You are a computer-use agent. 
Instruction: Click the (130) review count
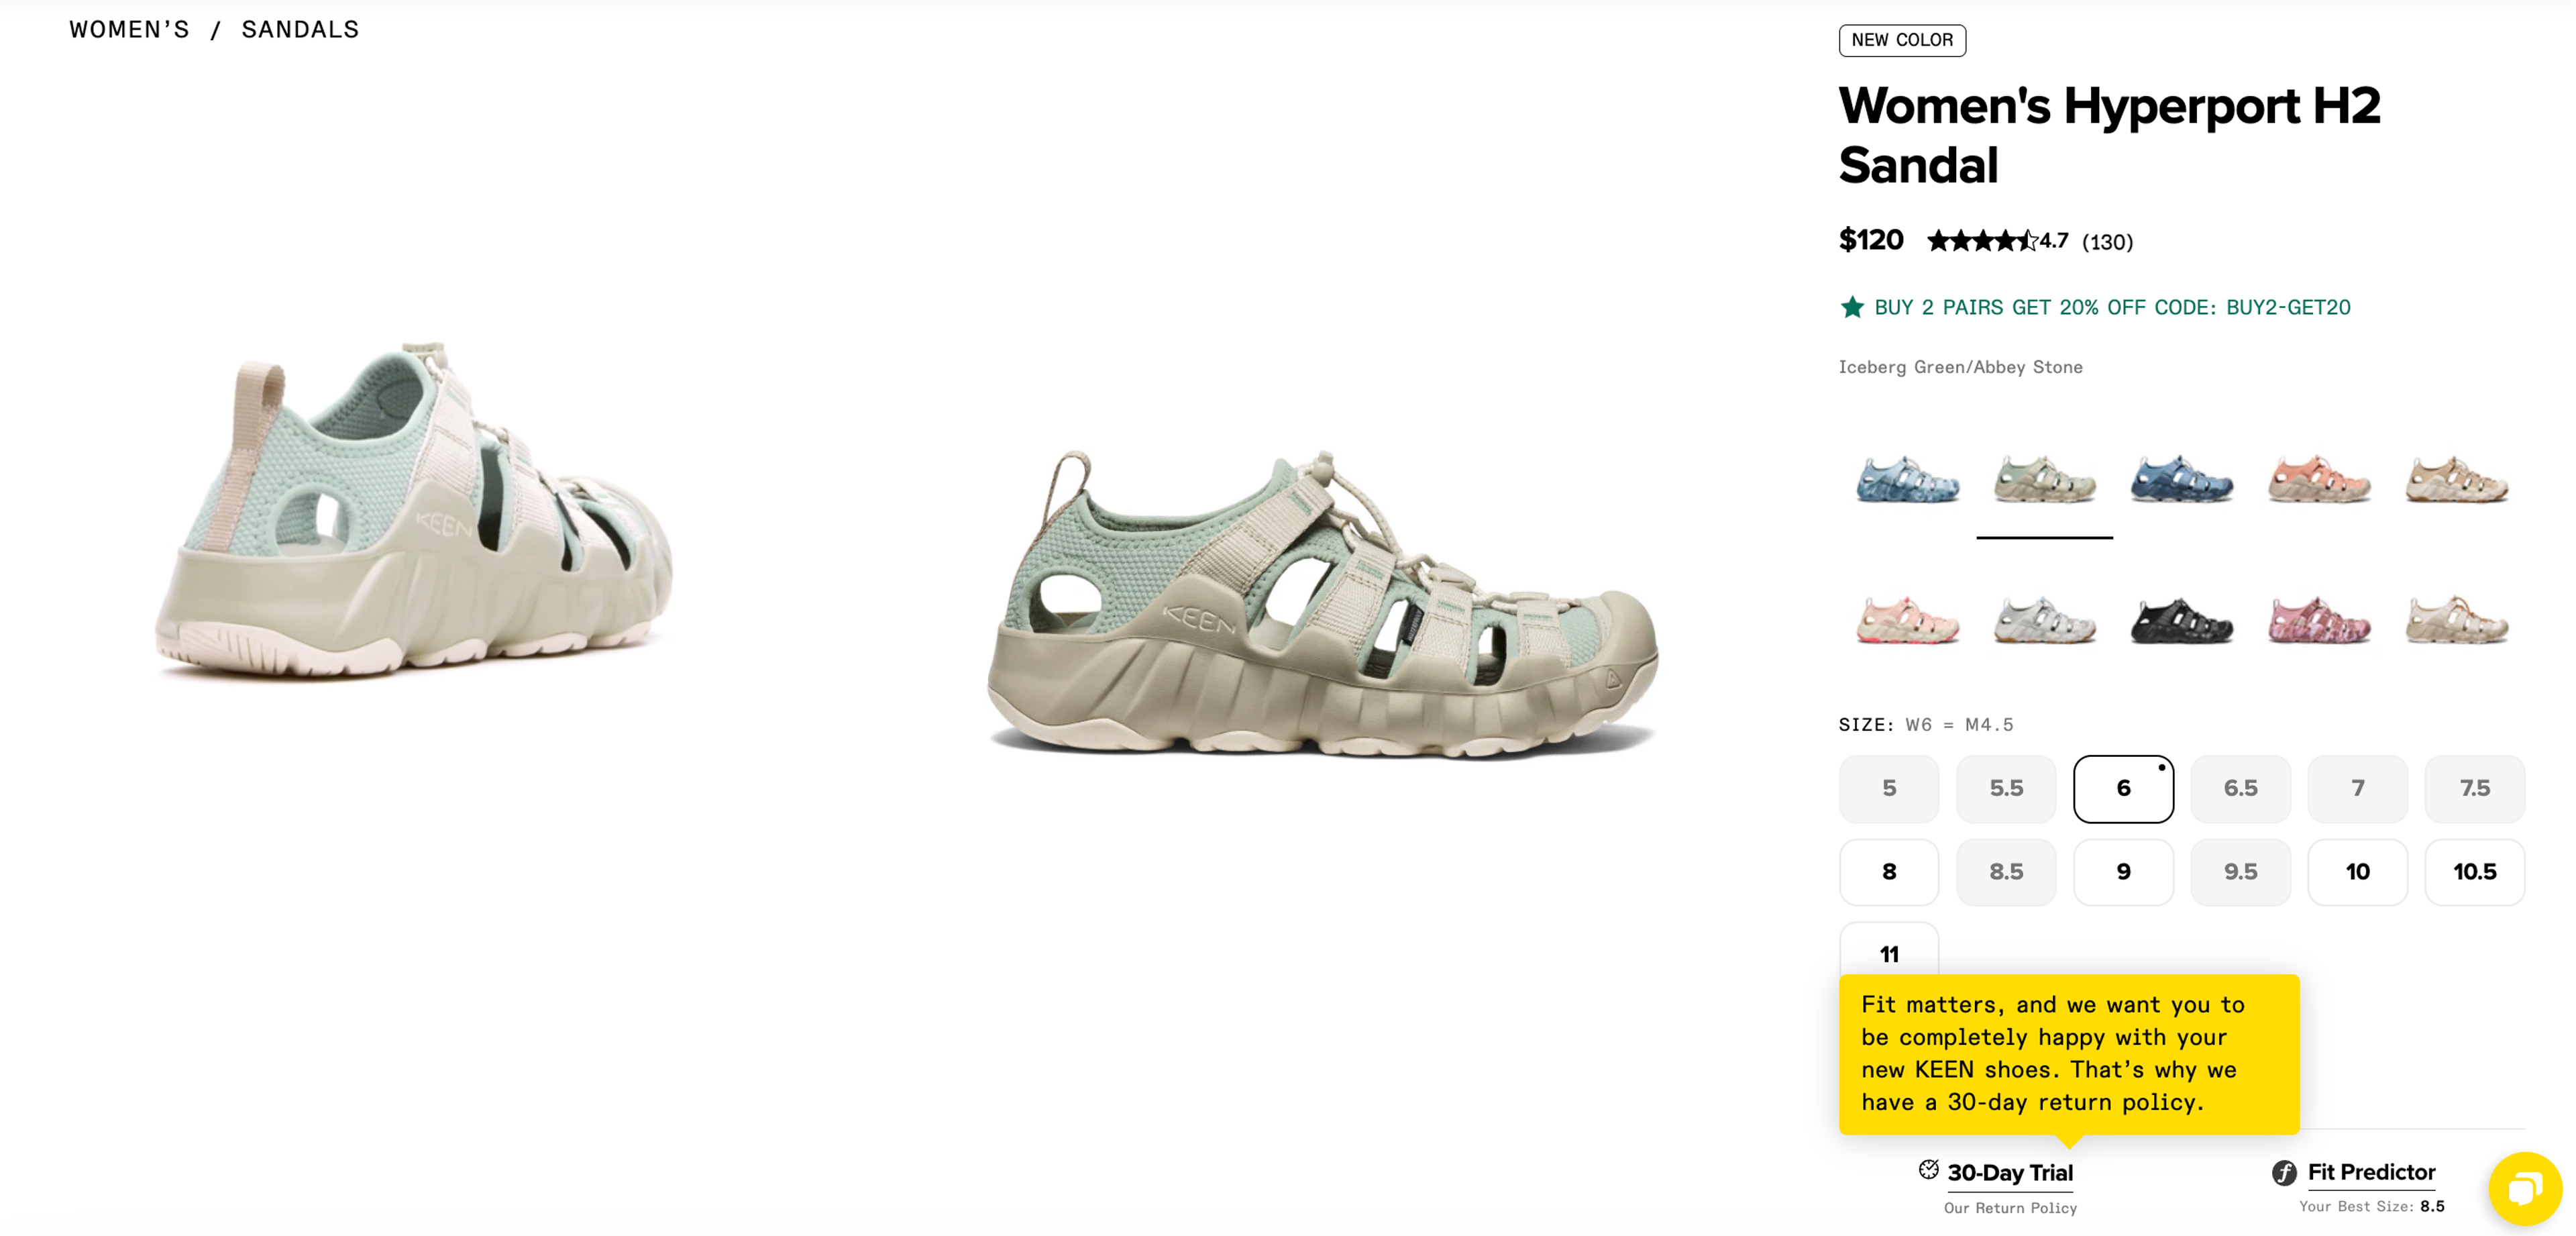(x=2106, y=241)
